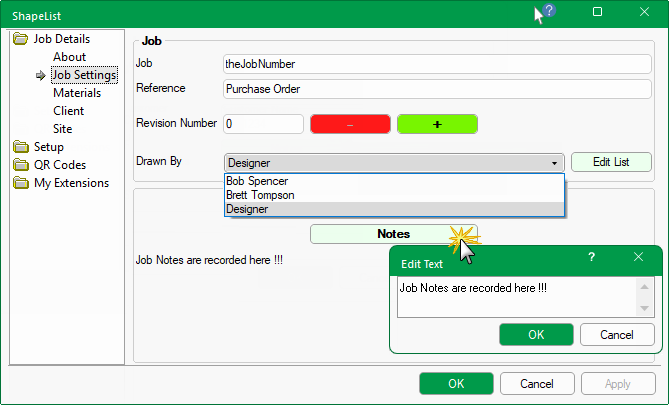Click the 'Job Notes are recorded here !!!' label
Screen dimensions: 669x405
point(209,260)
